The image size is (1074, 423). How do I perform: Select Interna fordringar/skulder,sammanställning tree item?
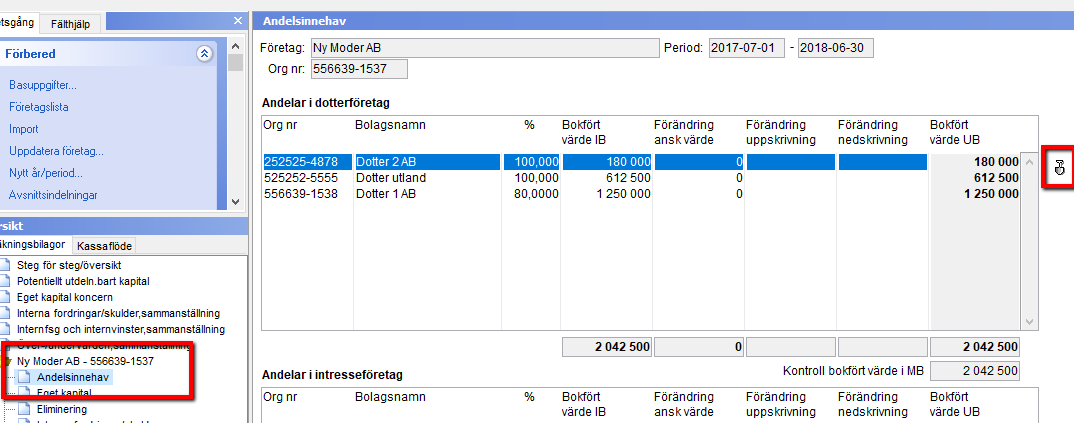(x=118, y=313)
